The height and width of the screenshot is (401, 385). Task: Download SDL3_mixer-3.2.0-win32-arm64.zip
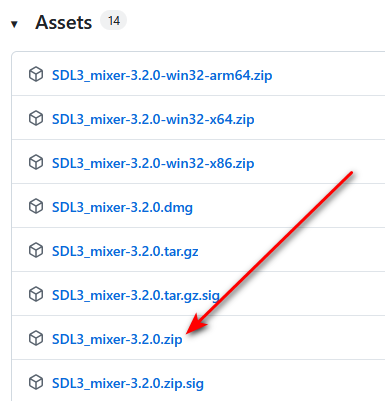[162, 75]
